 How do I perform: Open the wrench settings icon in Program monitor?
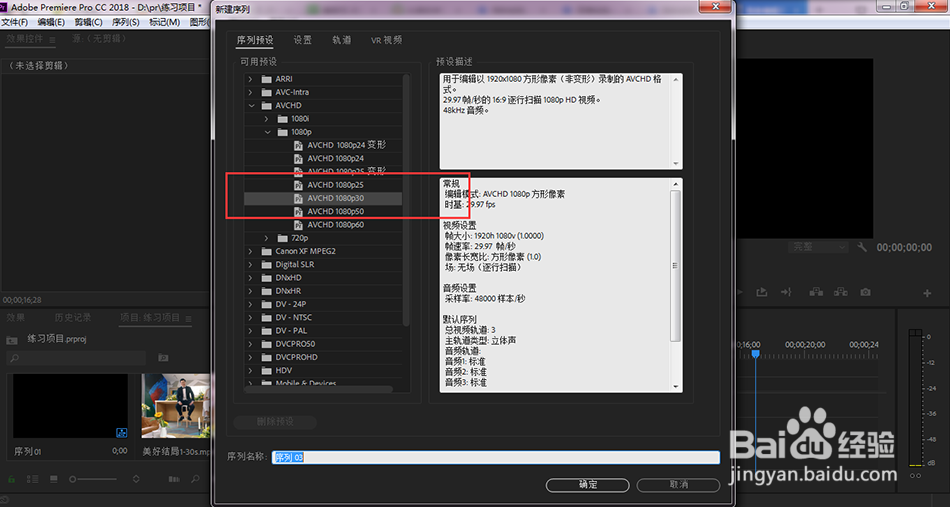click(862, 247)
